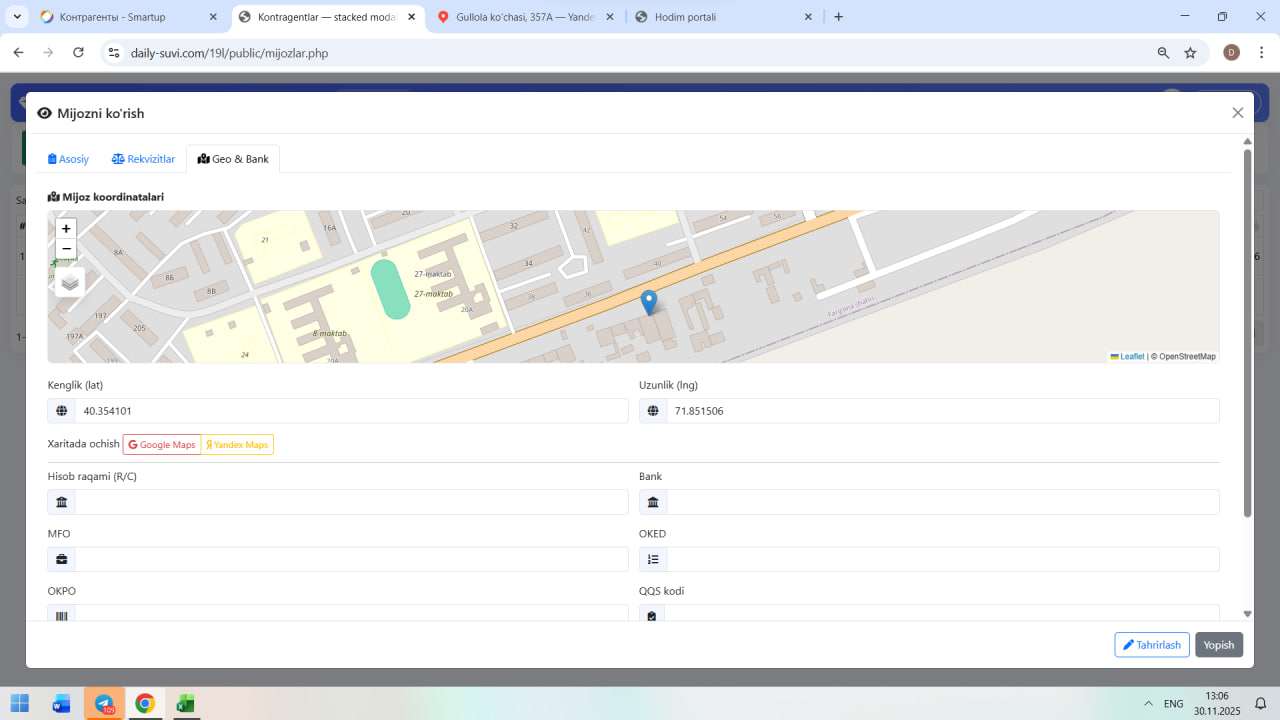Zoom out on the map
The height and width of the screenshot is (720, 1280).
point(66,249)
